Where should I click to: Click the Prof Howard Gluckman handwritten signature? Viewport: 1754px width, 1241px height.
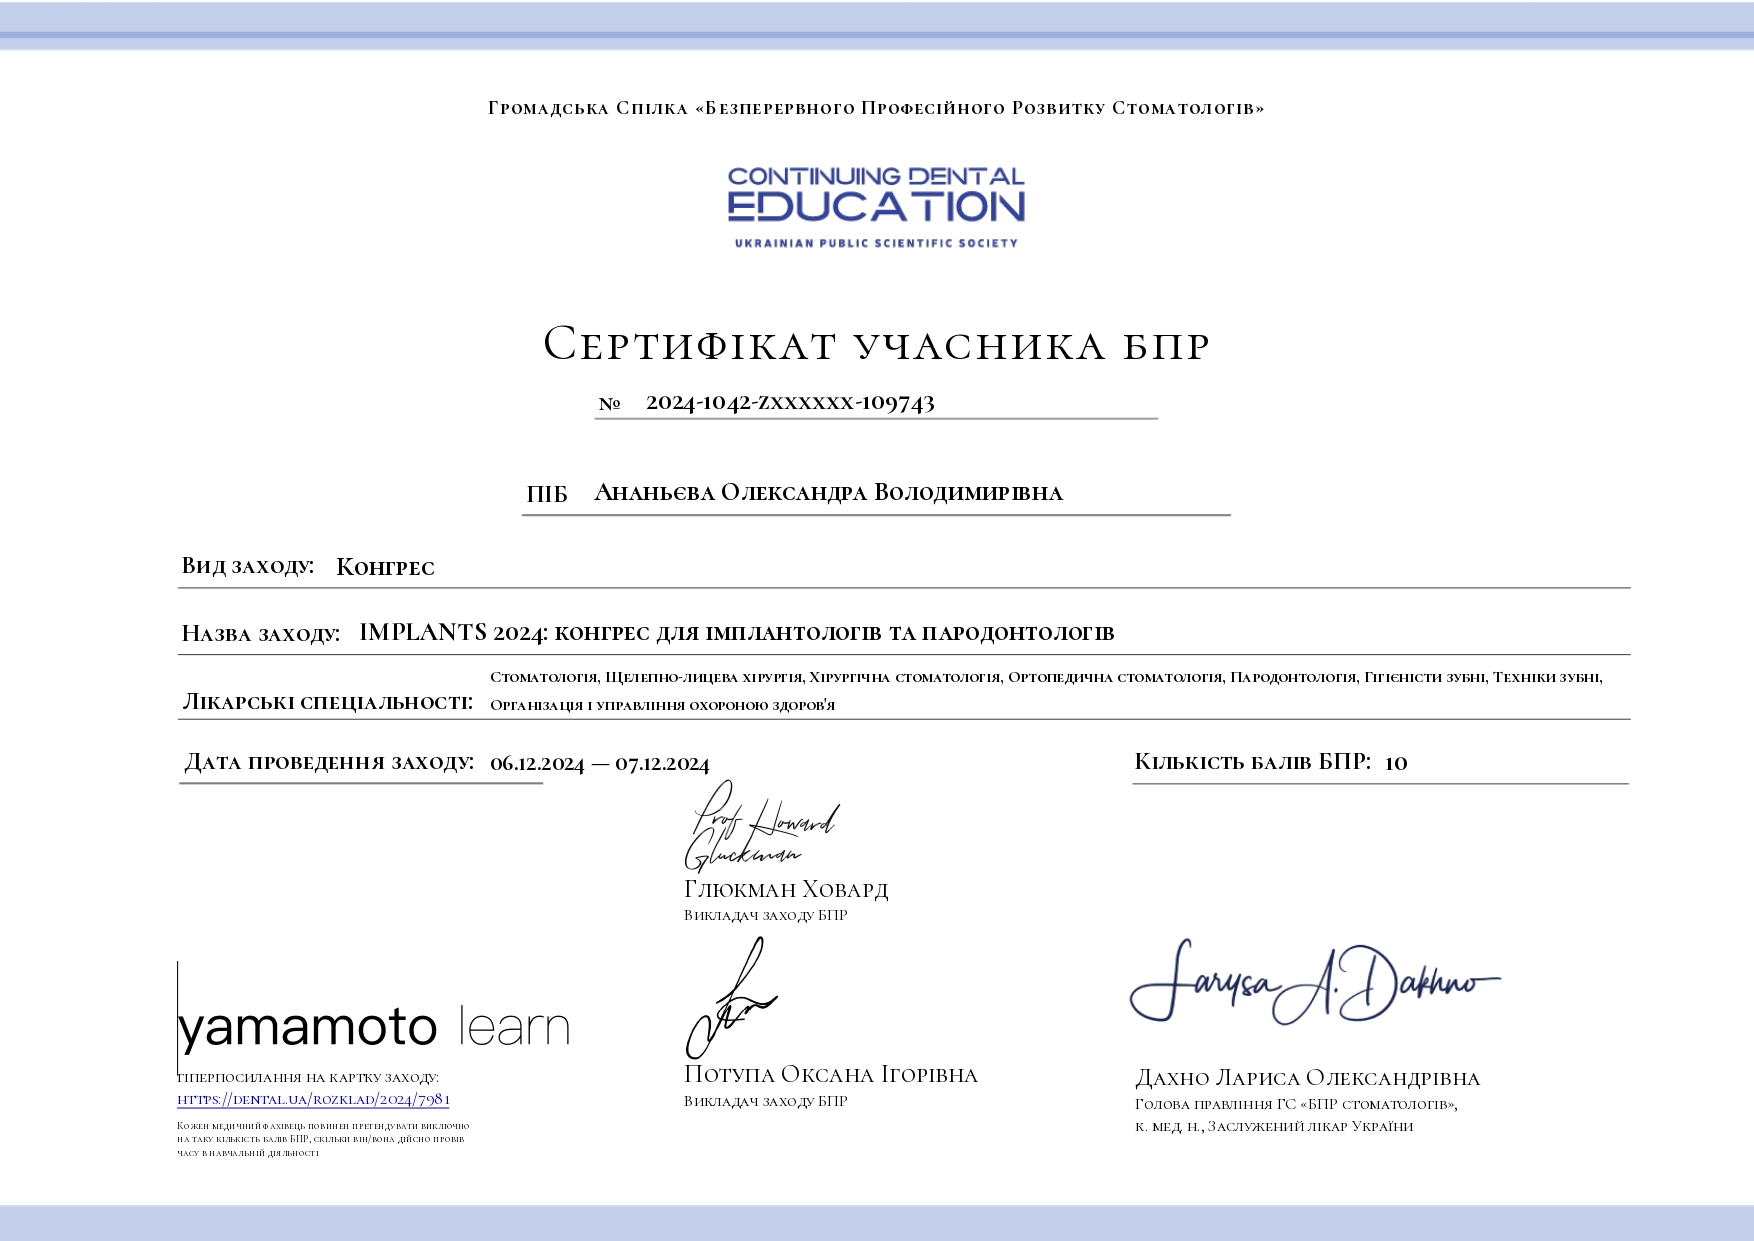point(762,828)
